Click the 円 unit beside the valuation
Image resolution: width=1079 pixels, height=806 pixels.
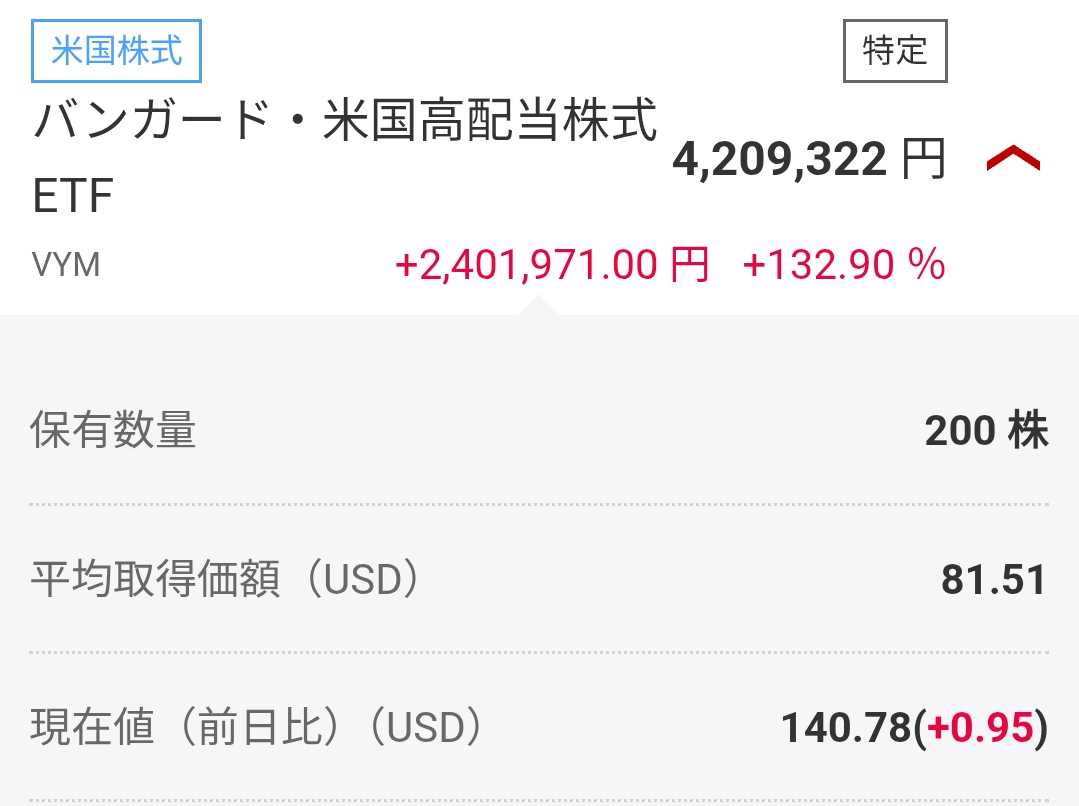922,160
